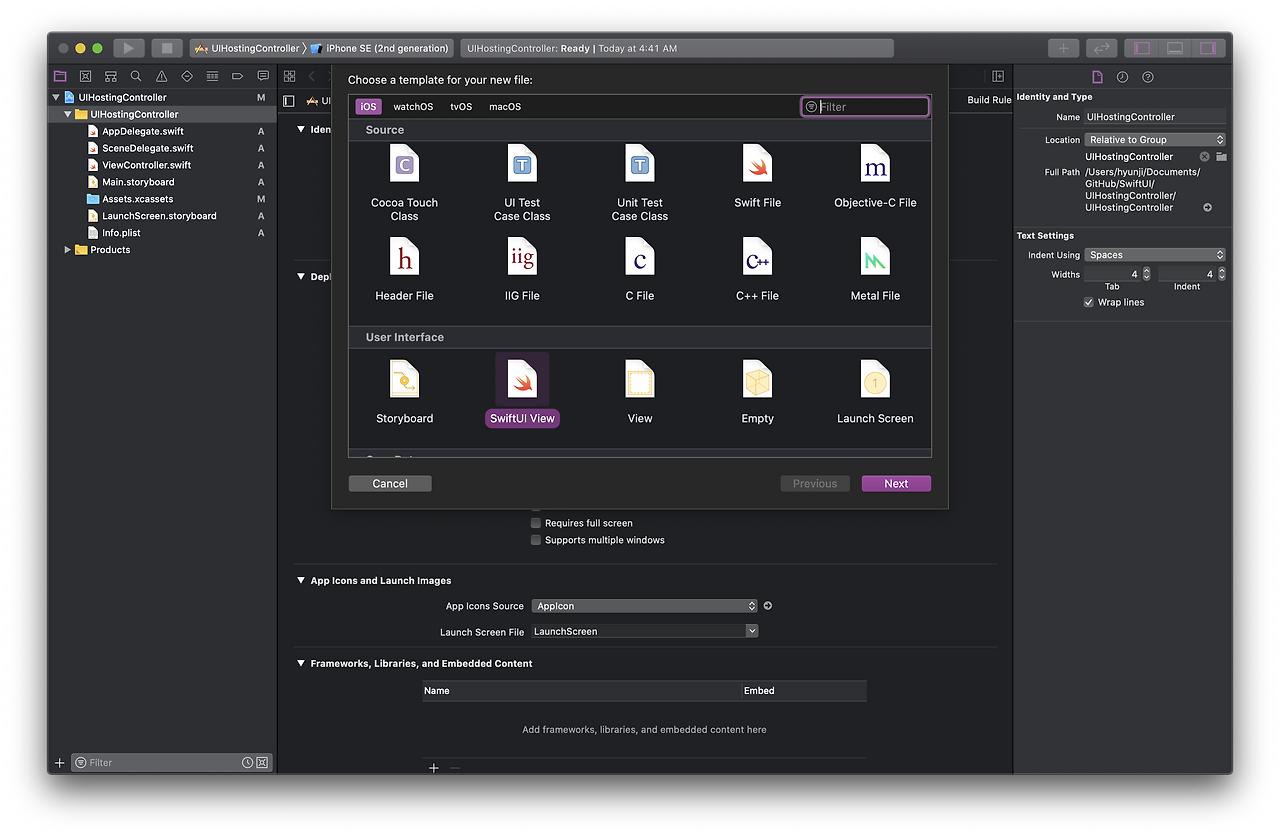
Task: Choose the View interface template
Action: tap(640, 392)
